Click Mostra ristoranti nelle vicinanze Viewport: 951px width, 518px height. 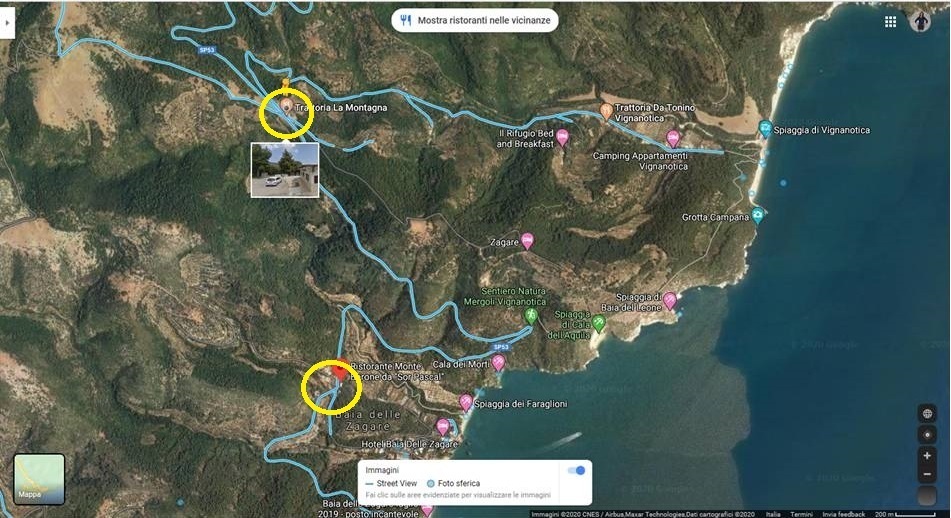coord(474,20)
